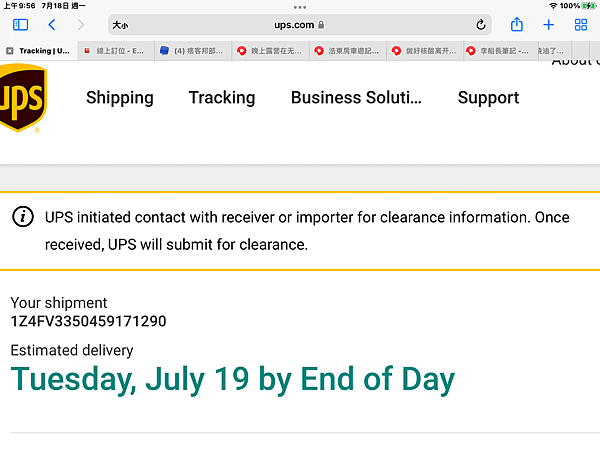This screenshot has width=600, height=450.
Task: Open the Tracking menu
Action: tap(222, 98)
